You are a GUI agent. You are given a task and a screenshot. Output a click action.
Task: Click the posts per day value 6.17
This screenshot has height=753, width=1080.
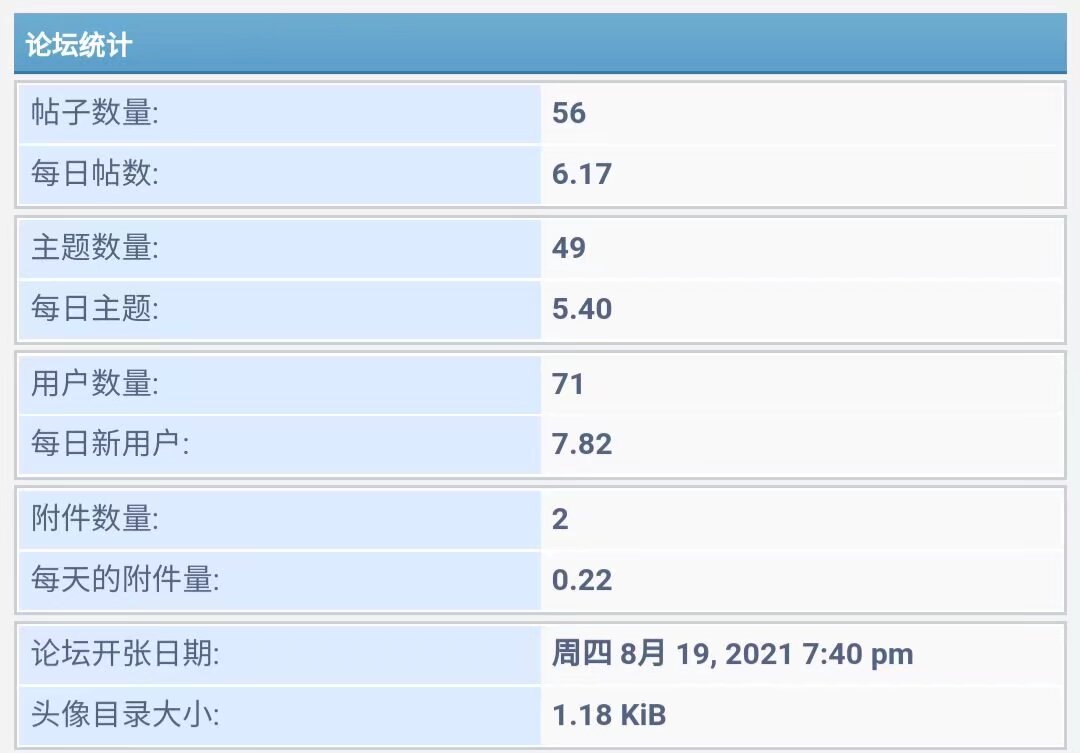581,174
